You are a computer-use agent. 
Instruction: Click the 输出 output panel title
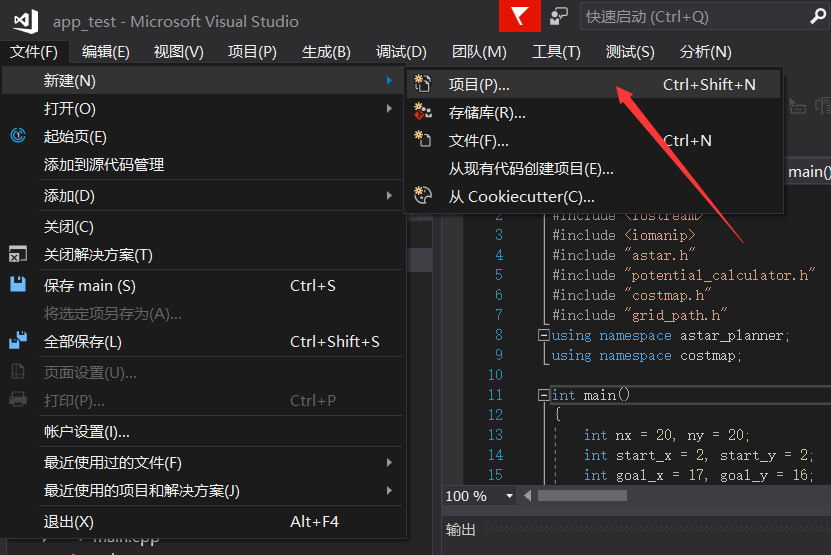tap(461, 530)
